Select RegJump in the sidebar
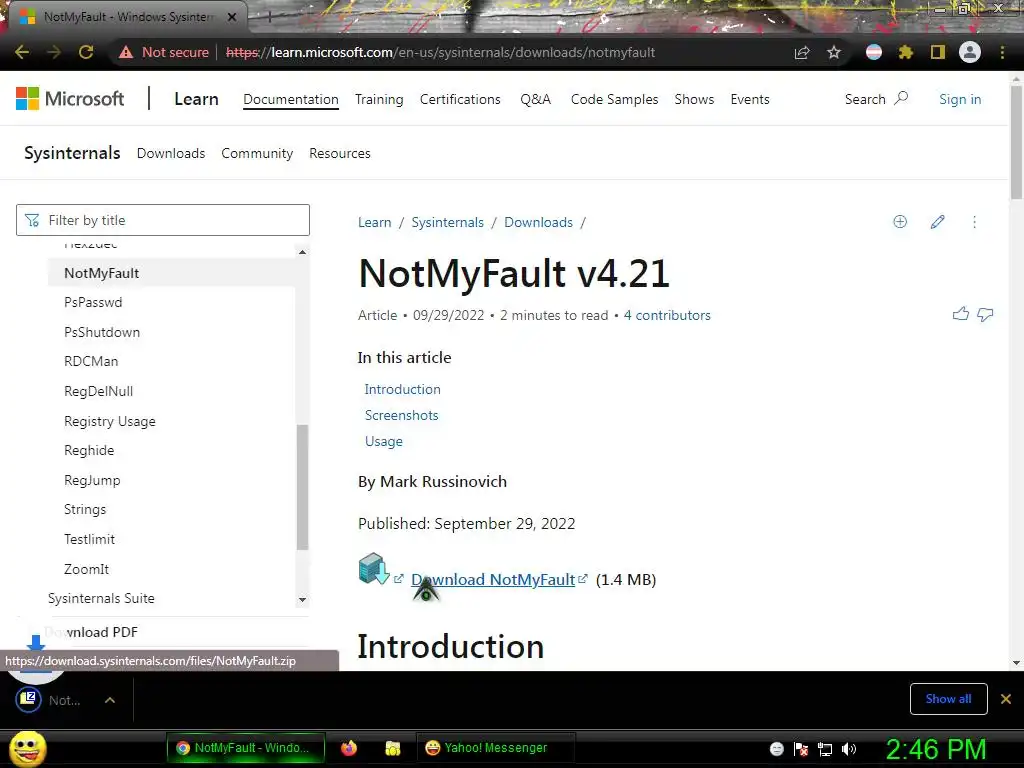The image size is (1024, 768). 92,480
